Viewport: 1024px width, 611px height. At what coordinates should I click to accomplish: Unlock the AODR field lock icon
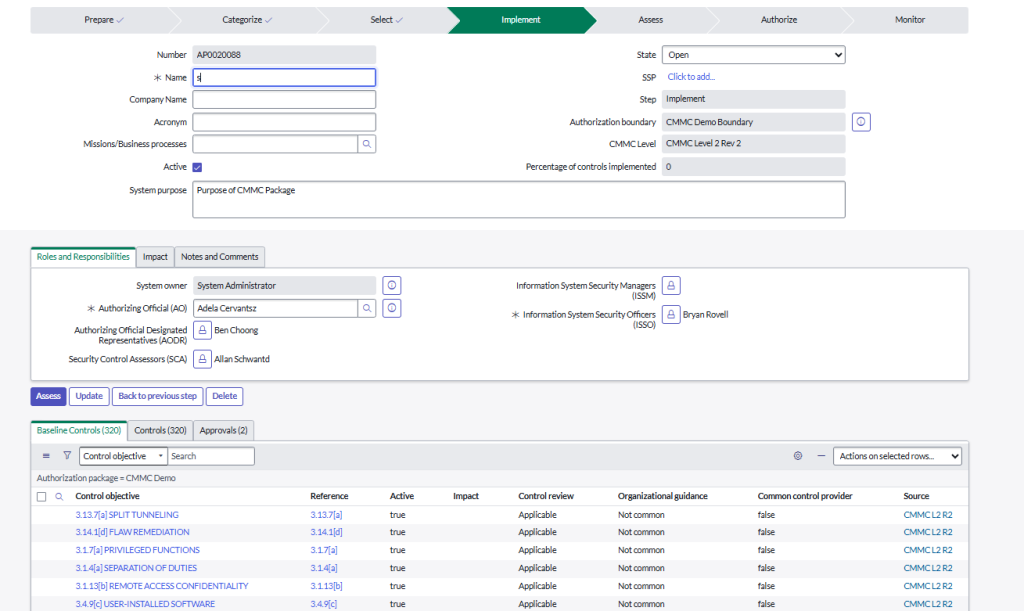[202, 331]
